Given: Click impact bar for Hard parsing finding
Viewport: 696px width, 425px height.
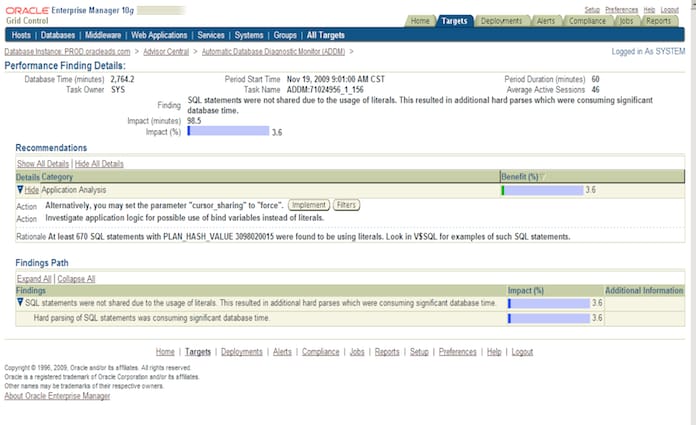Looking at the screenshot, I should 549,318.
